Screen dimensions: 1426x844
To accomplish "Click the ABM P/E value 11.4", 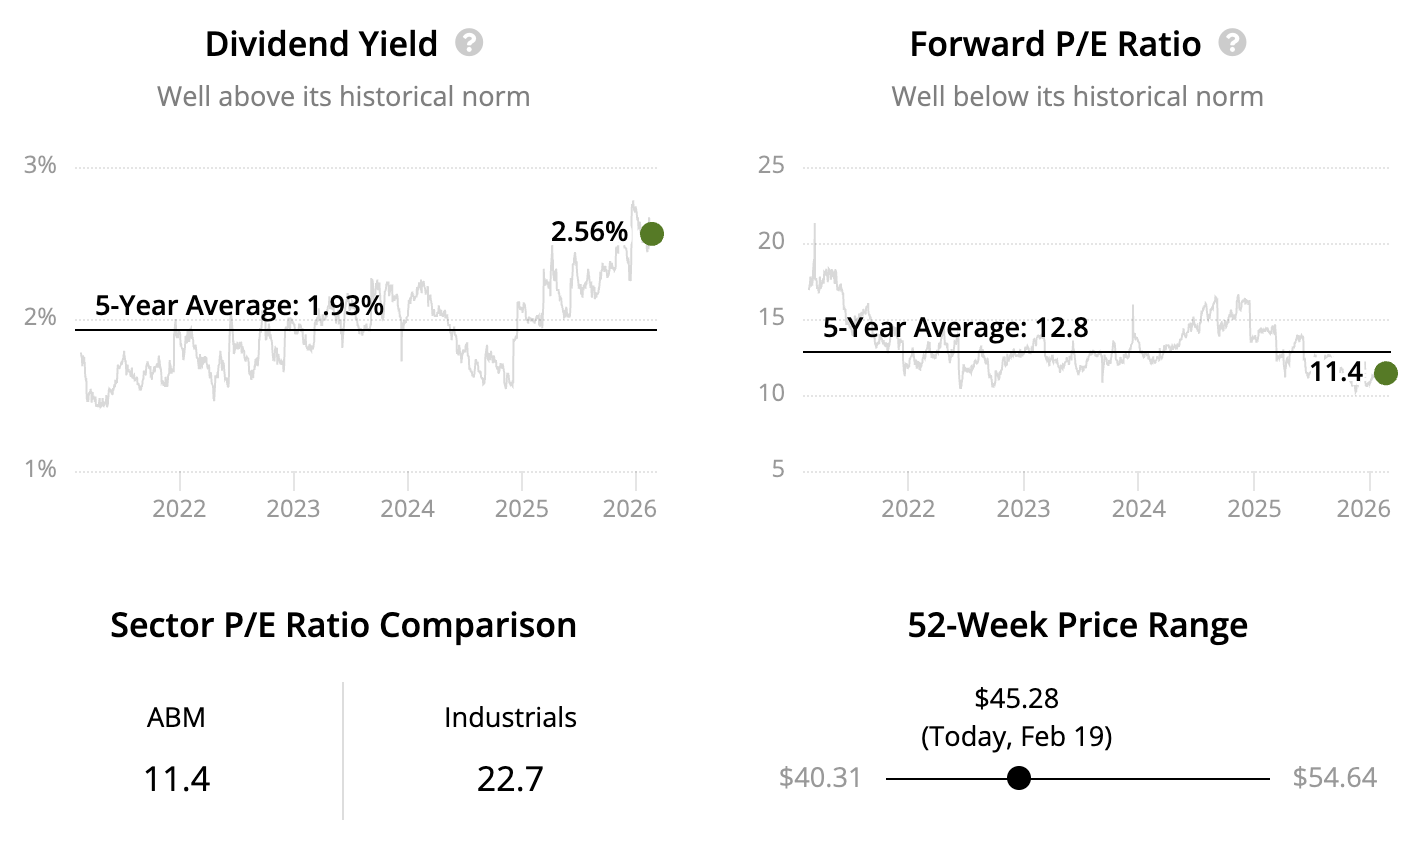I will (177, 778).
